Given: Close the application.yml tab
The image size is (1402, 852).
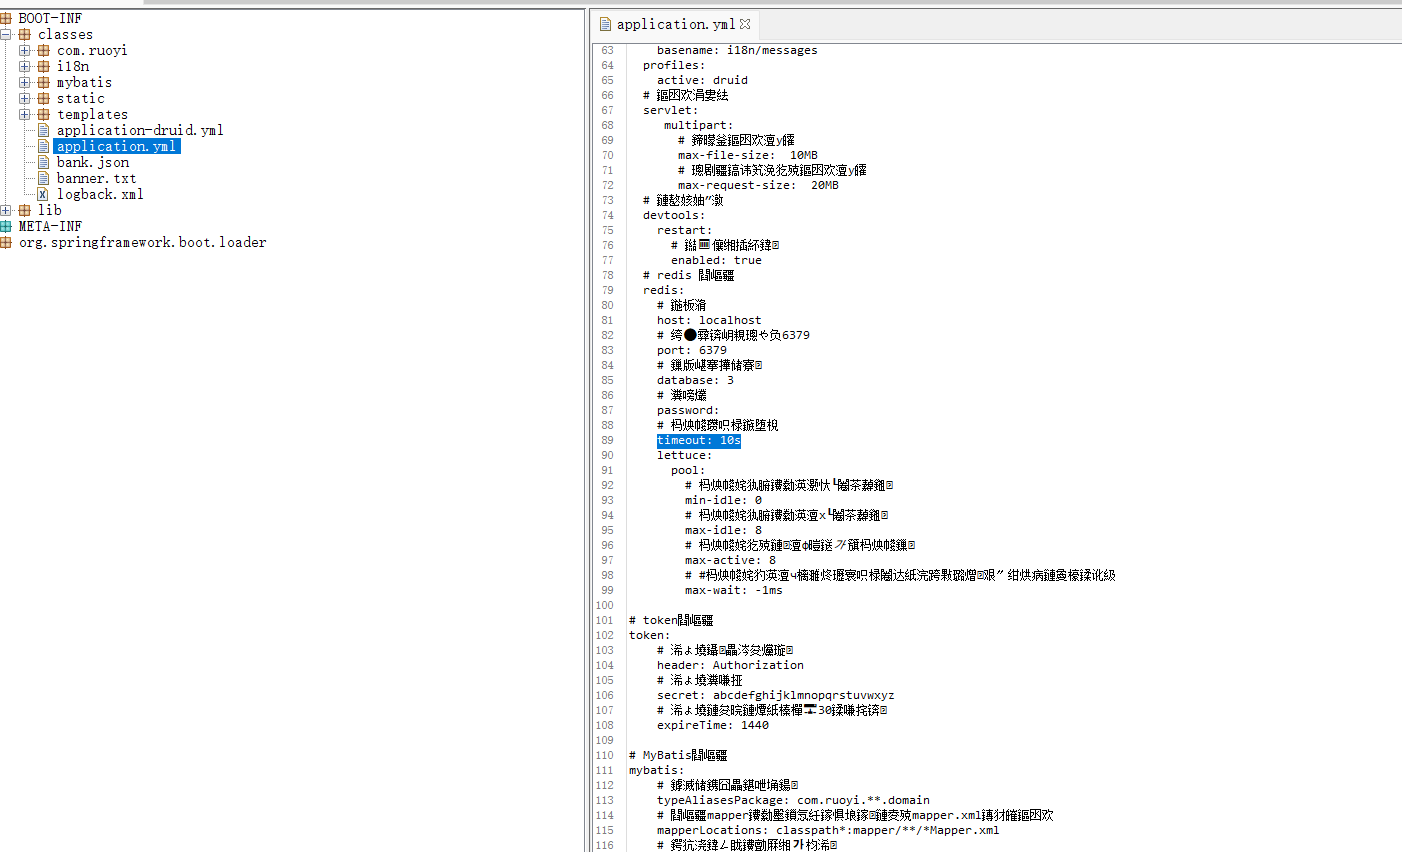Looking at the screenshot, I should 745,24.
